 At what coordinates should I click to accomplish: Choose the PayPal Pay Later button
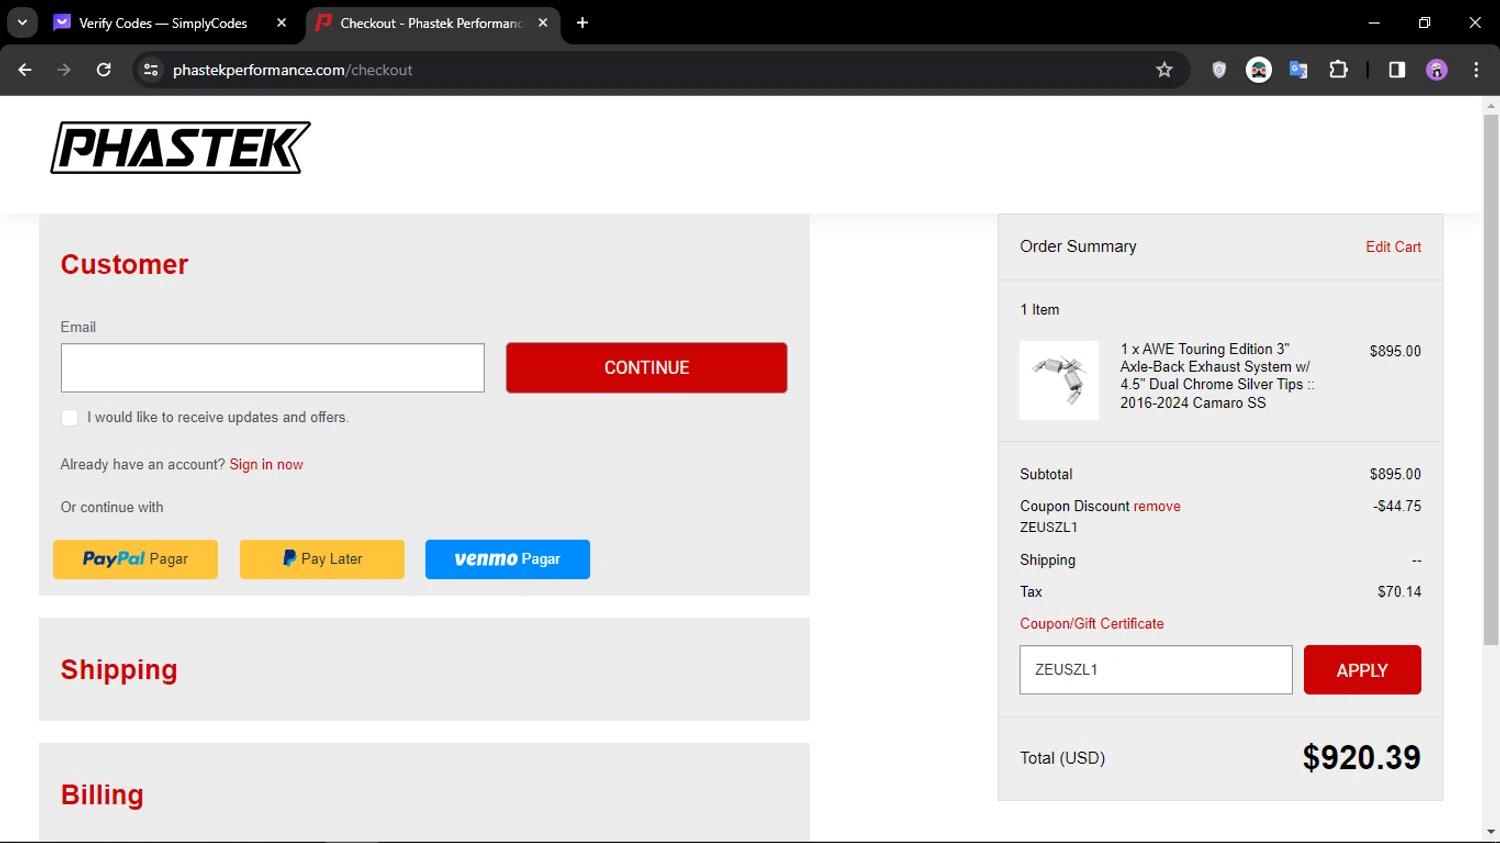322,559
